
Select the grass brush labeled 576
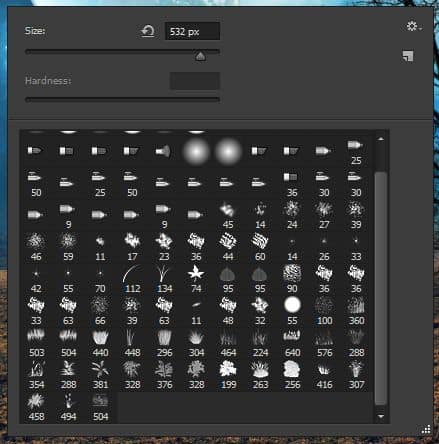(x=324, y=343)
